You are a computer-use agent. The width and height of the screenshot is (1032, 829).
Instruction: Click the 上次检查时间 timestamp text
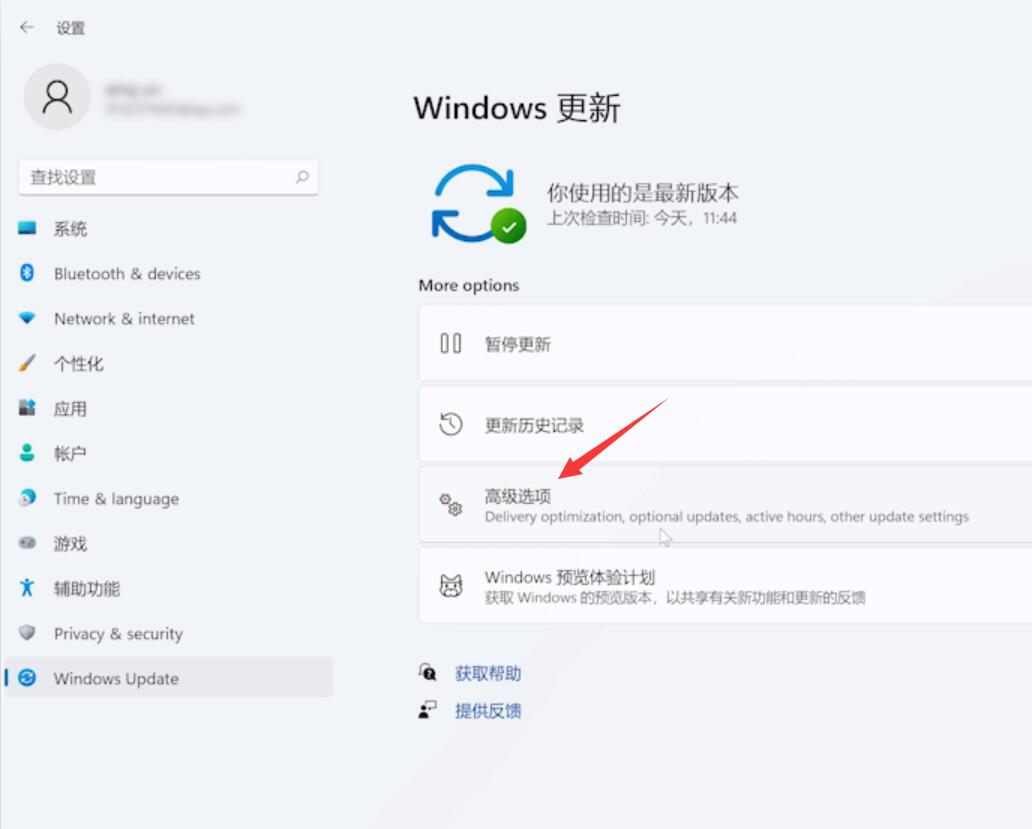pyautogui.click(x=642, y=218)
